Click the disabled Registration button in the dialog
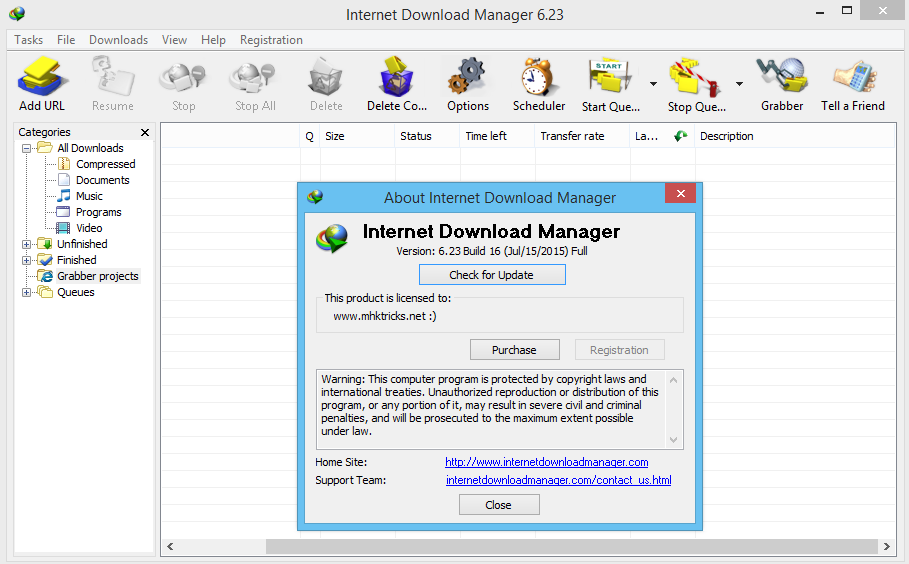 [x=619, y=350]
